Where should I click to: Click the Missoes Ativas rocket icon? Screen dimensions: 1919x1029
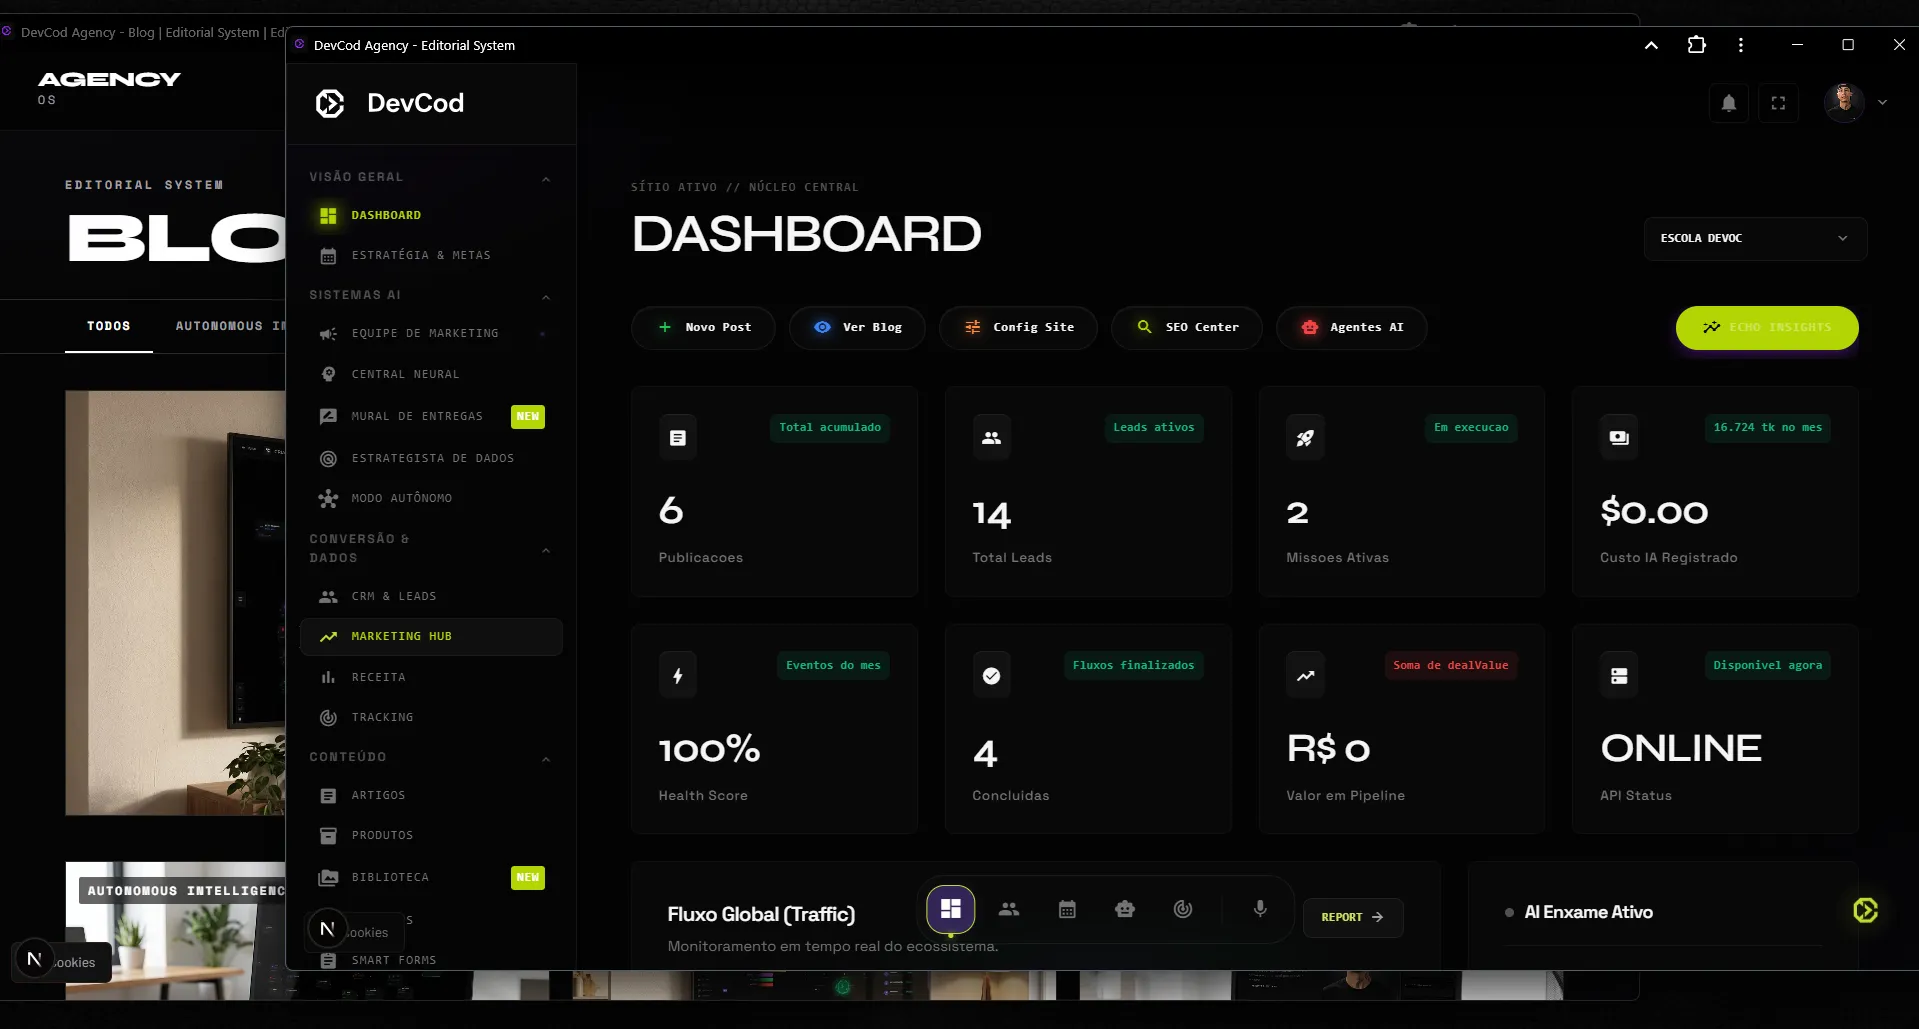coord(1305,437)
